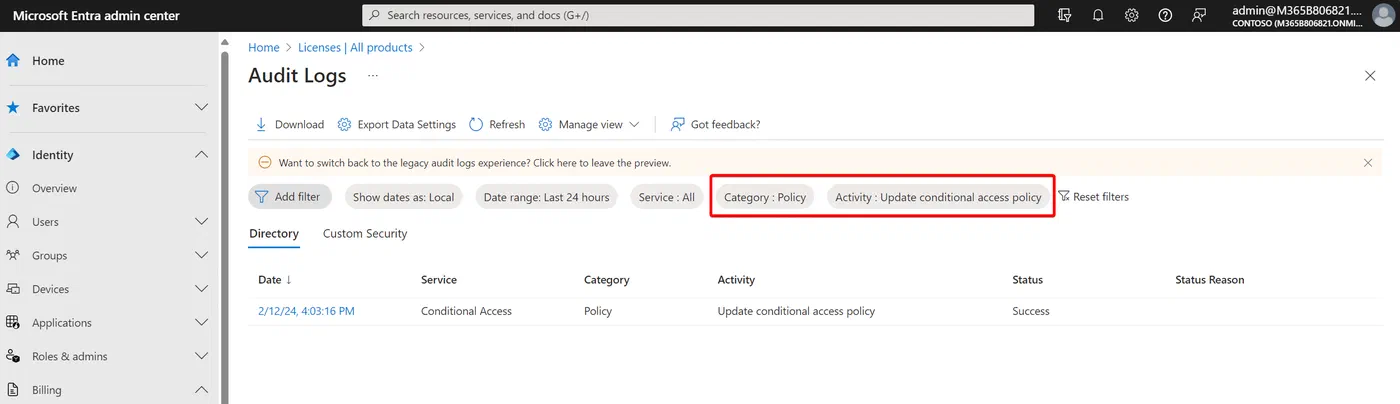Click the Success status cell
Viewport: 1400px width, 404px height.
point(1031,311)
